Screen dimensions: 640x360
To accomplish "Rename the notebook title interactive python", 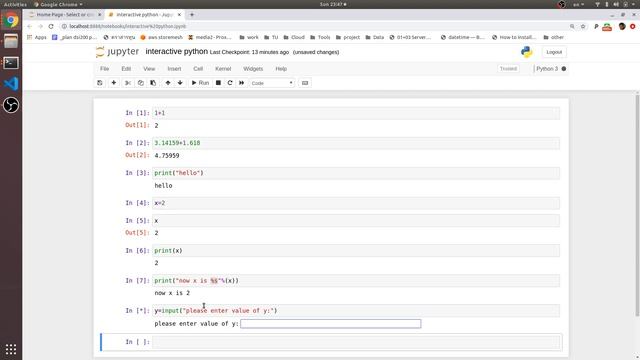I will tap(176, 51).
